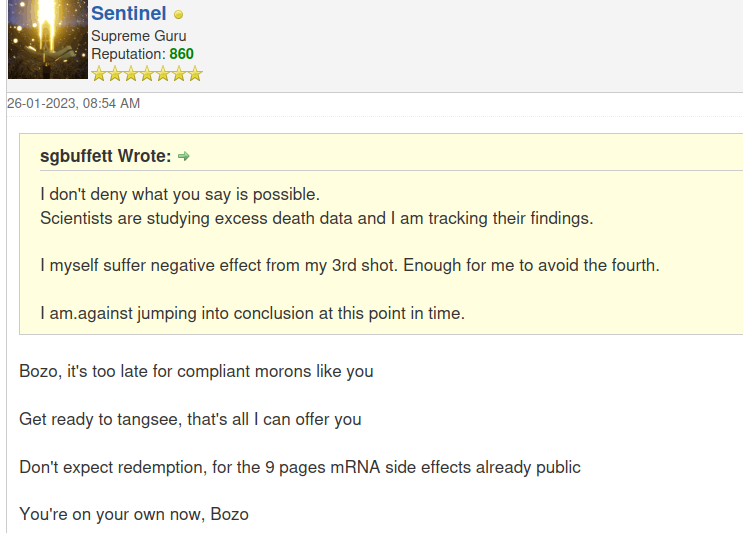Viewport: 743px width, 533px height.
Task: Click the quoted line about 3rd shot
Action: [350, 265]
